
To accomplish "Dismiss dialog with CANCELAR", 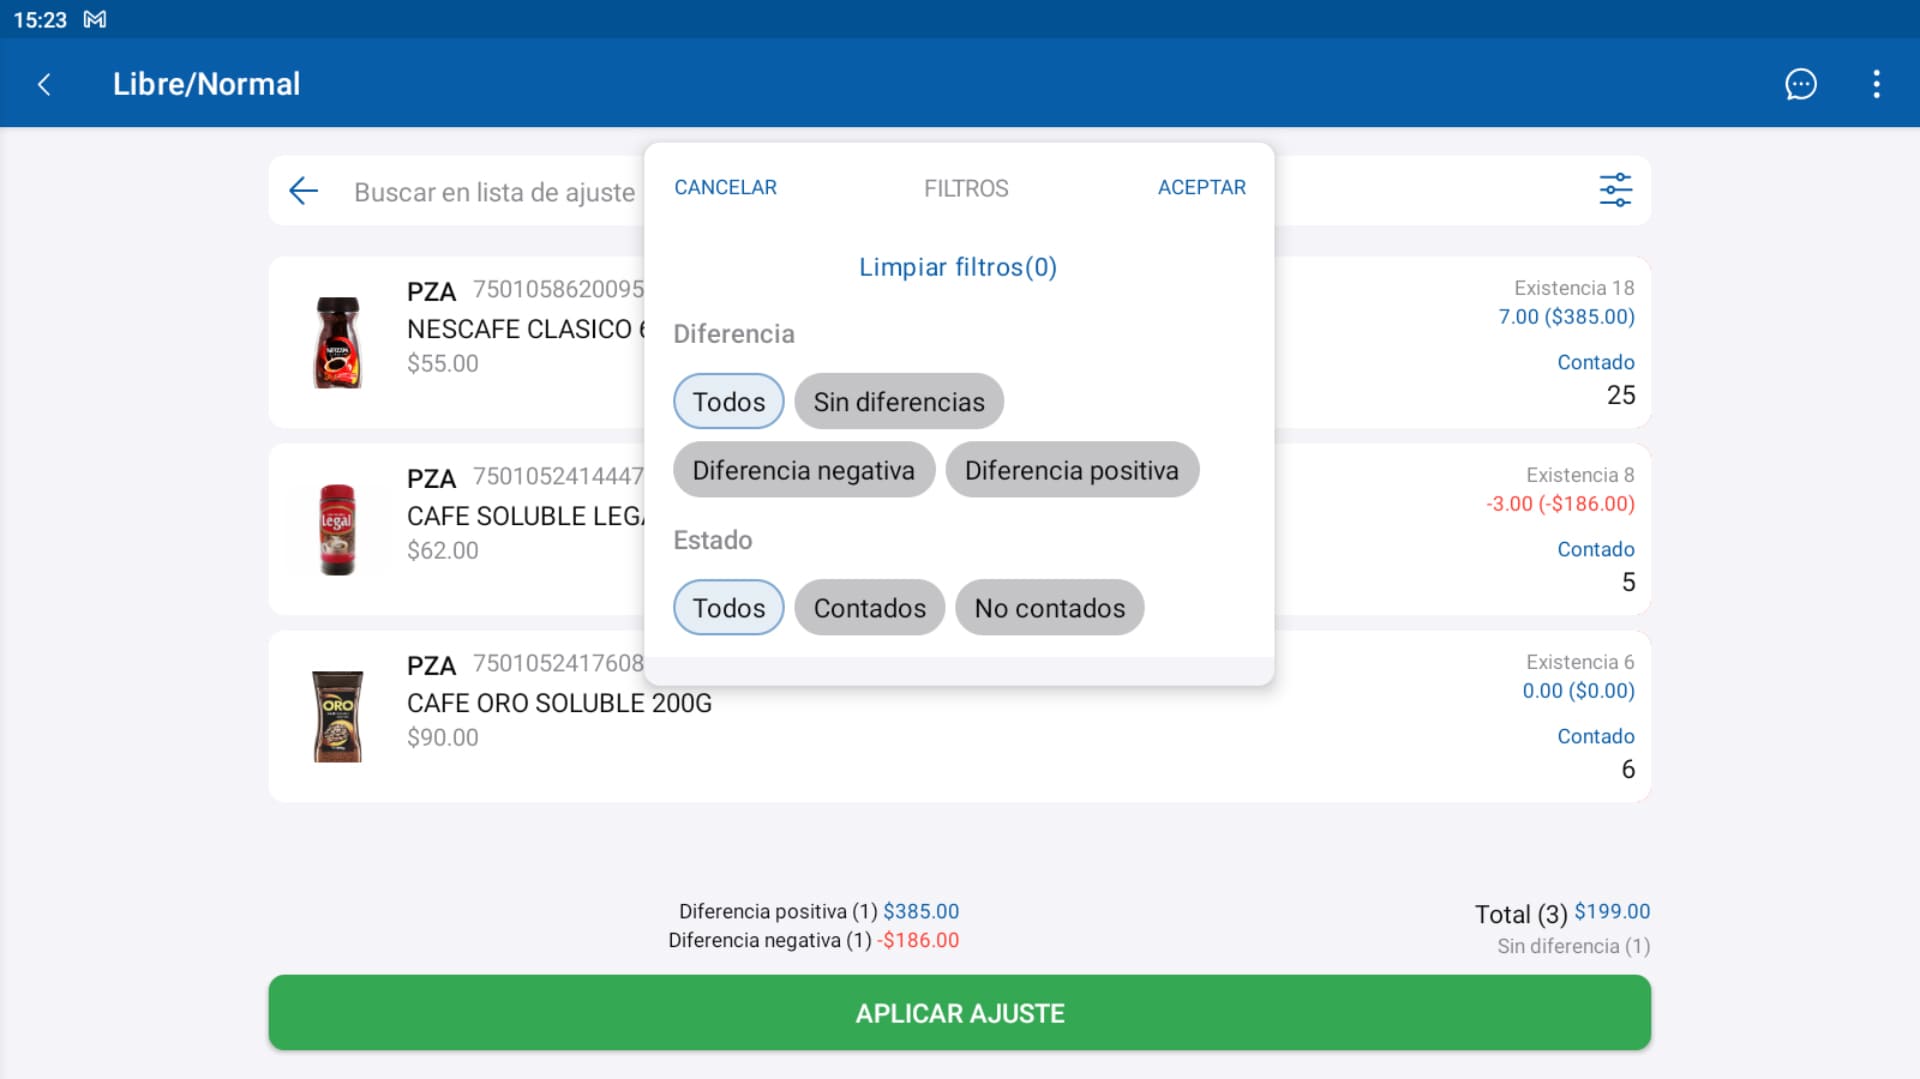I will coord(726,187).
